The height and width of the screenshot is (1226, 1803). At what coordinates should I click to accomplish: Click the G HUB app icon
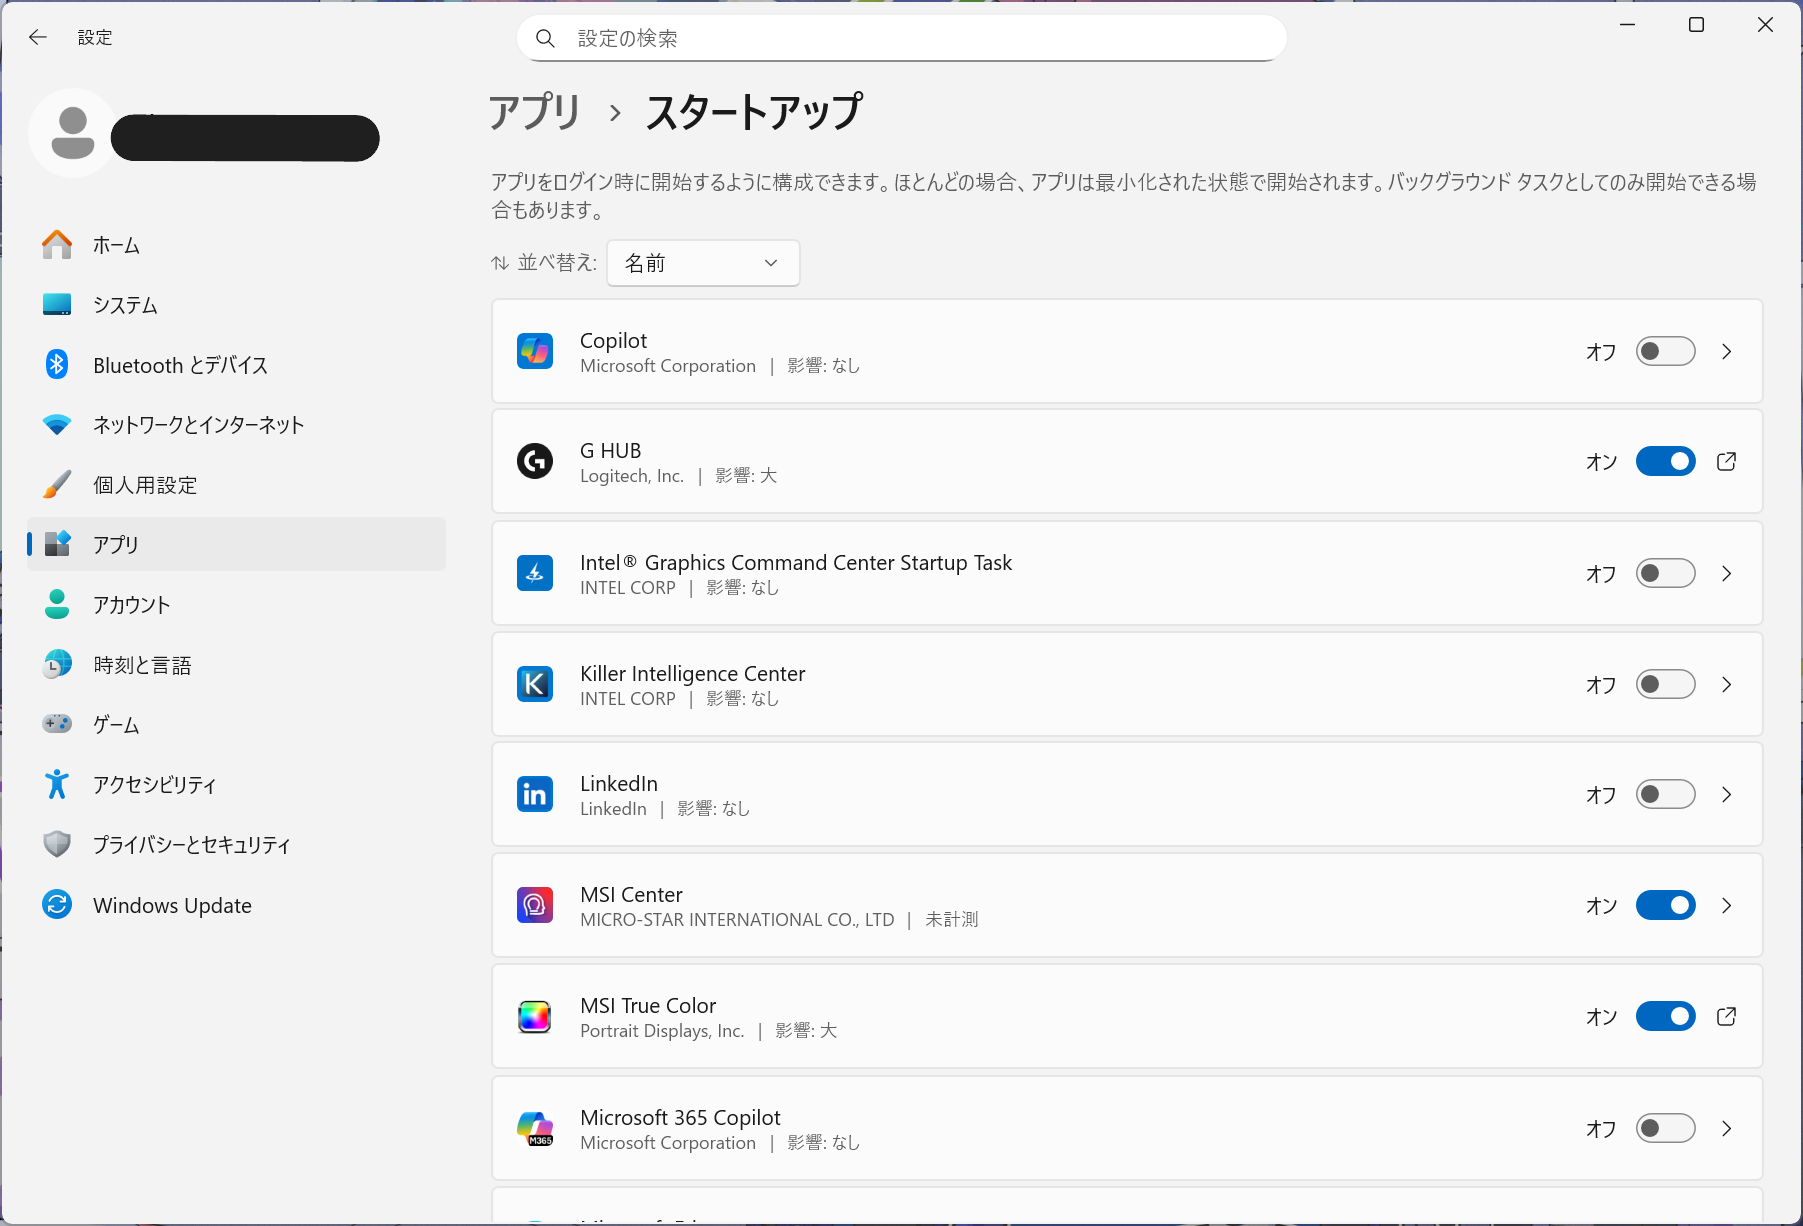coord(535,461)
